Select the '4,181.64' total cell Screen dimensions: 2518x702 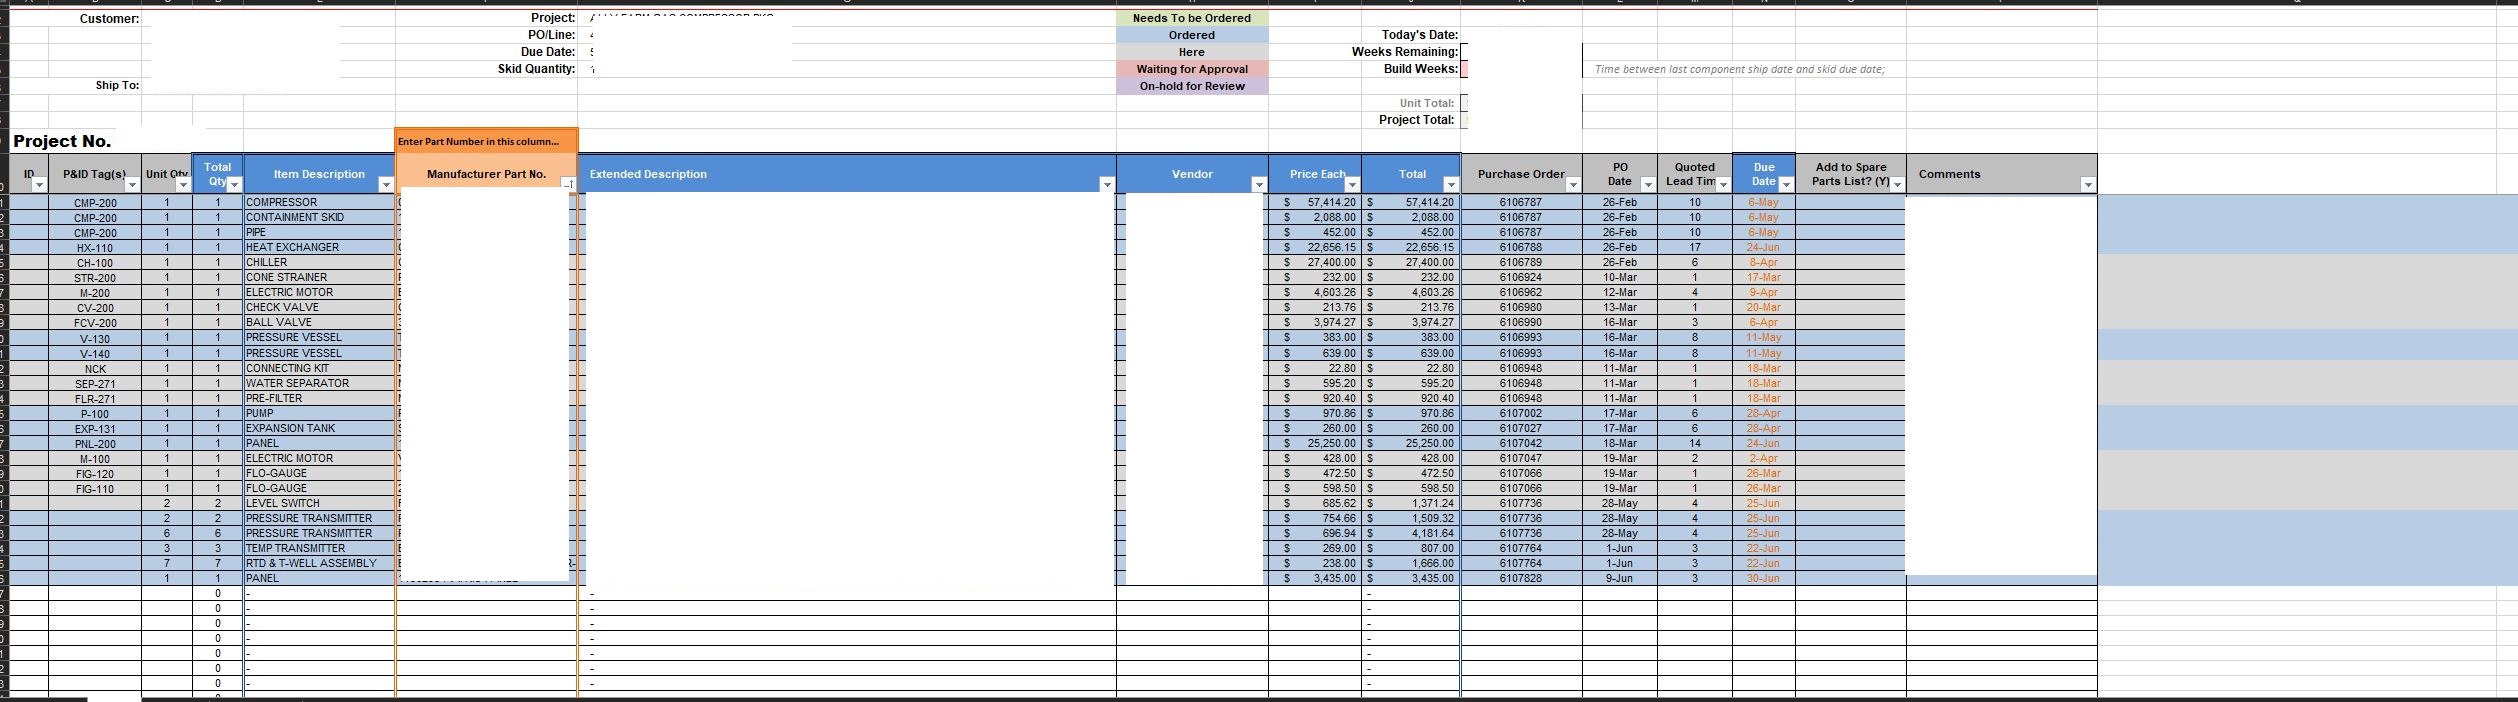(x=1412, y=533)
